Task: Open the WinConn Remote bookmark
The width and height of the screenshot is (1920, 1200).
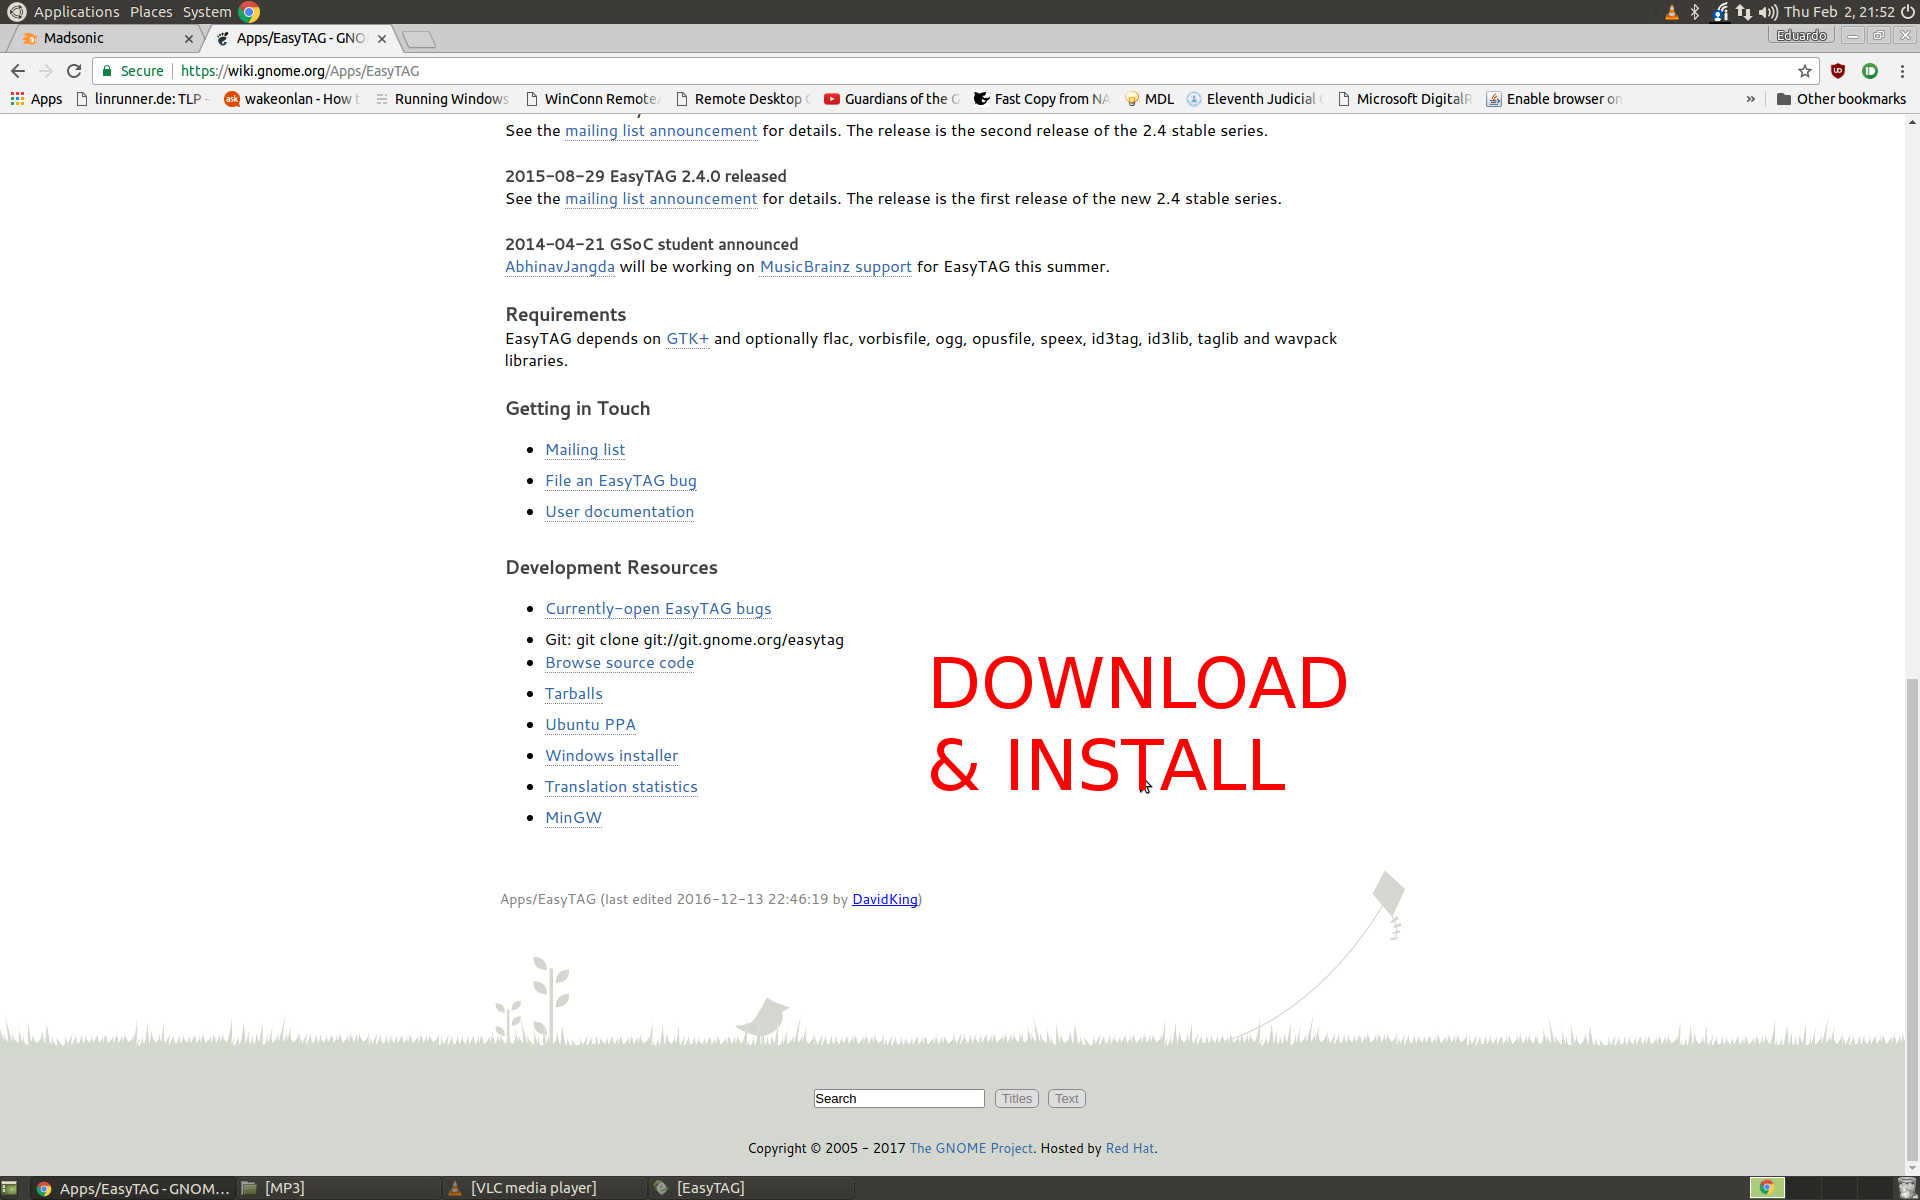Action: pos(592,99)
